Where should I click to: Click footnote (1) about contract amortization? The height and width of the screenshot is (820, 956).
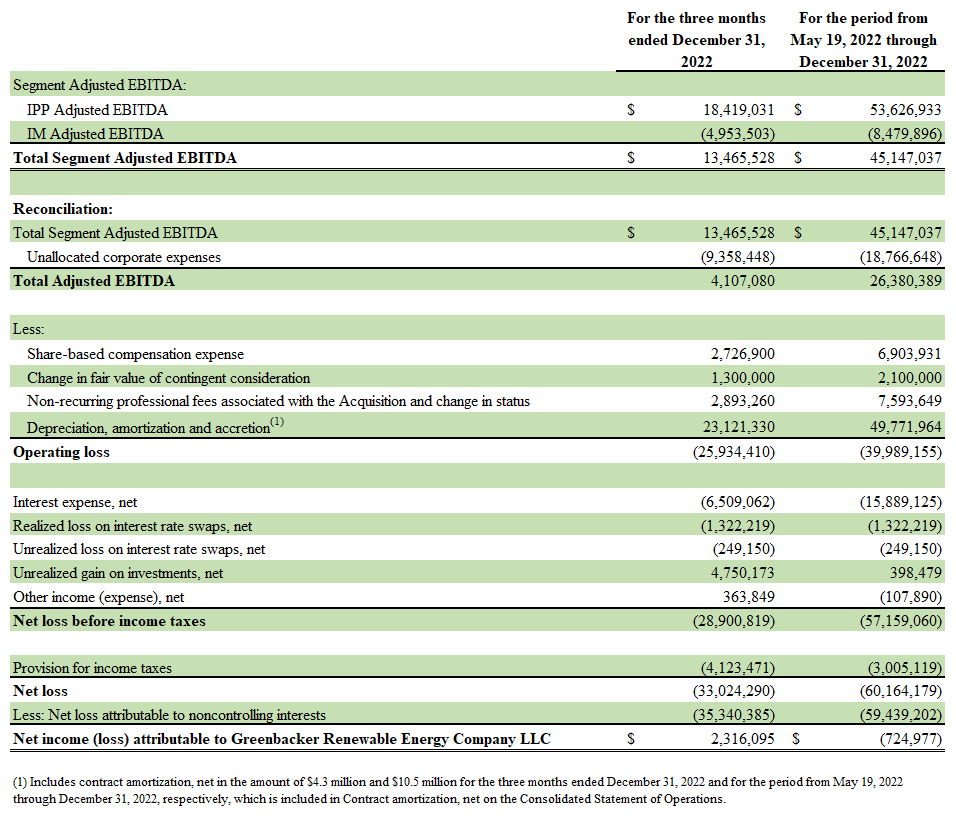tap(458, 791)
